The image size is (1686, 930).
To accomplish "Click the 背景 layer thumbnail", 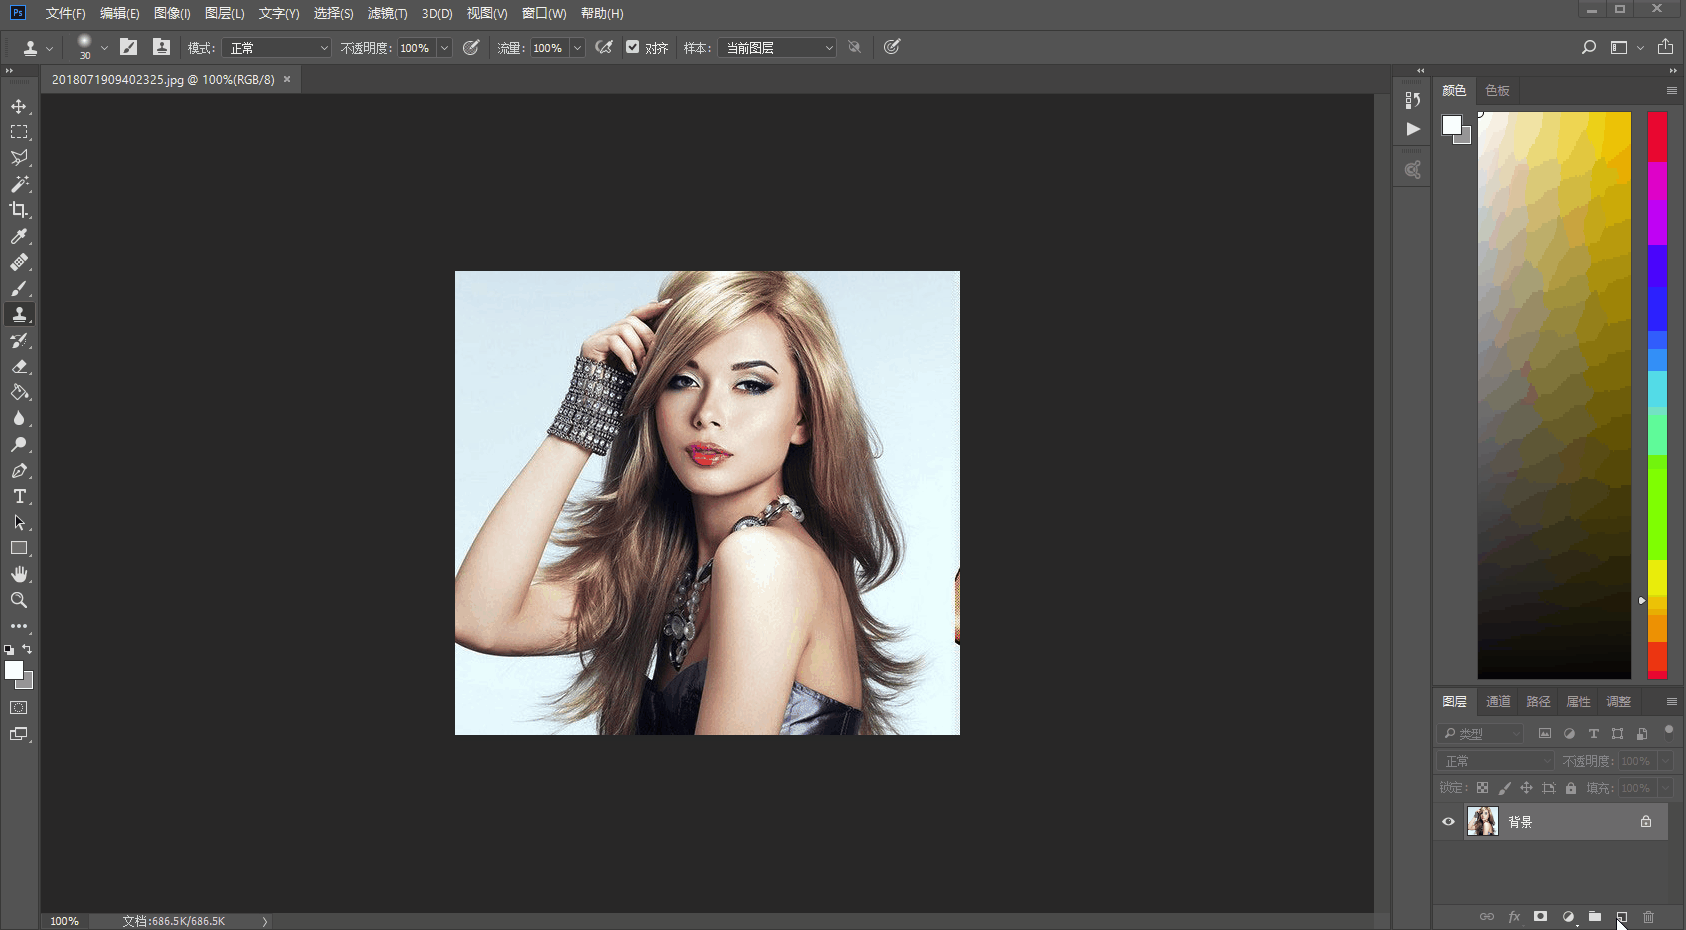I will (x=1482, y=822).
